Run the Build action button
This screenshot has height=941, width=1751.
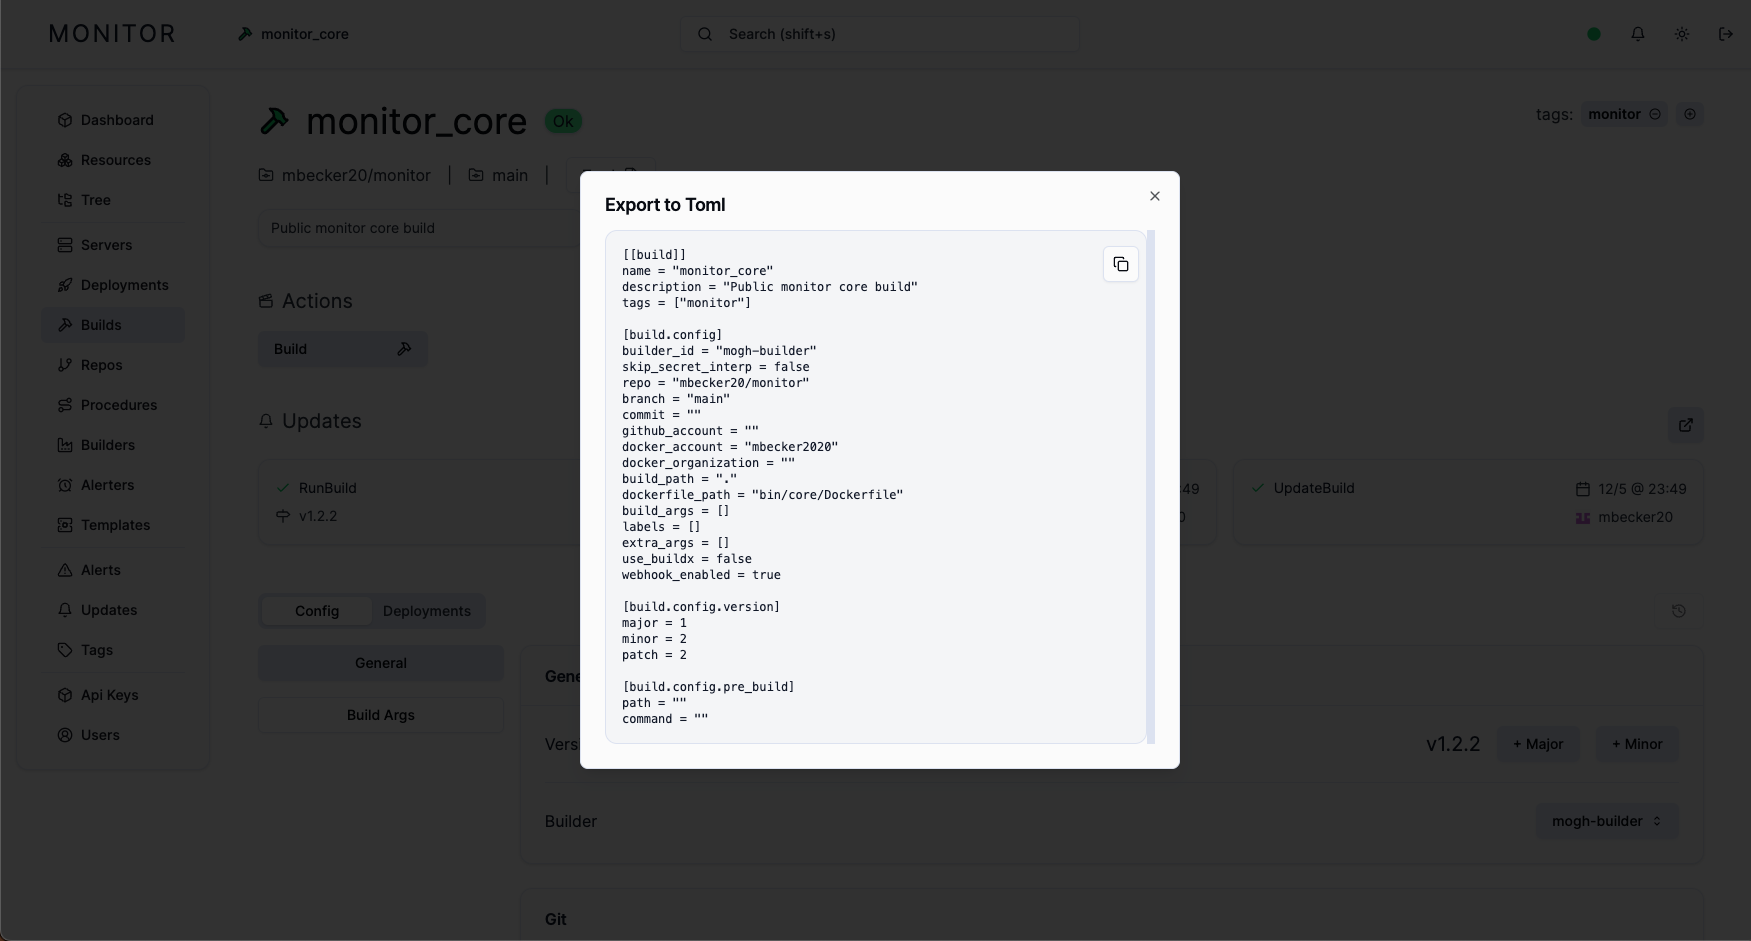click(x=343, y=349)
